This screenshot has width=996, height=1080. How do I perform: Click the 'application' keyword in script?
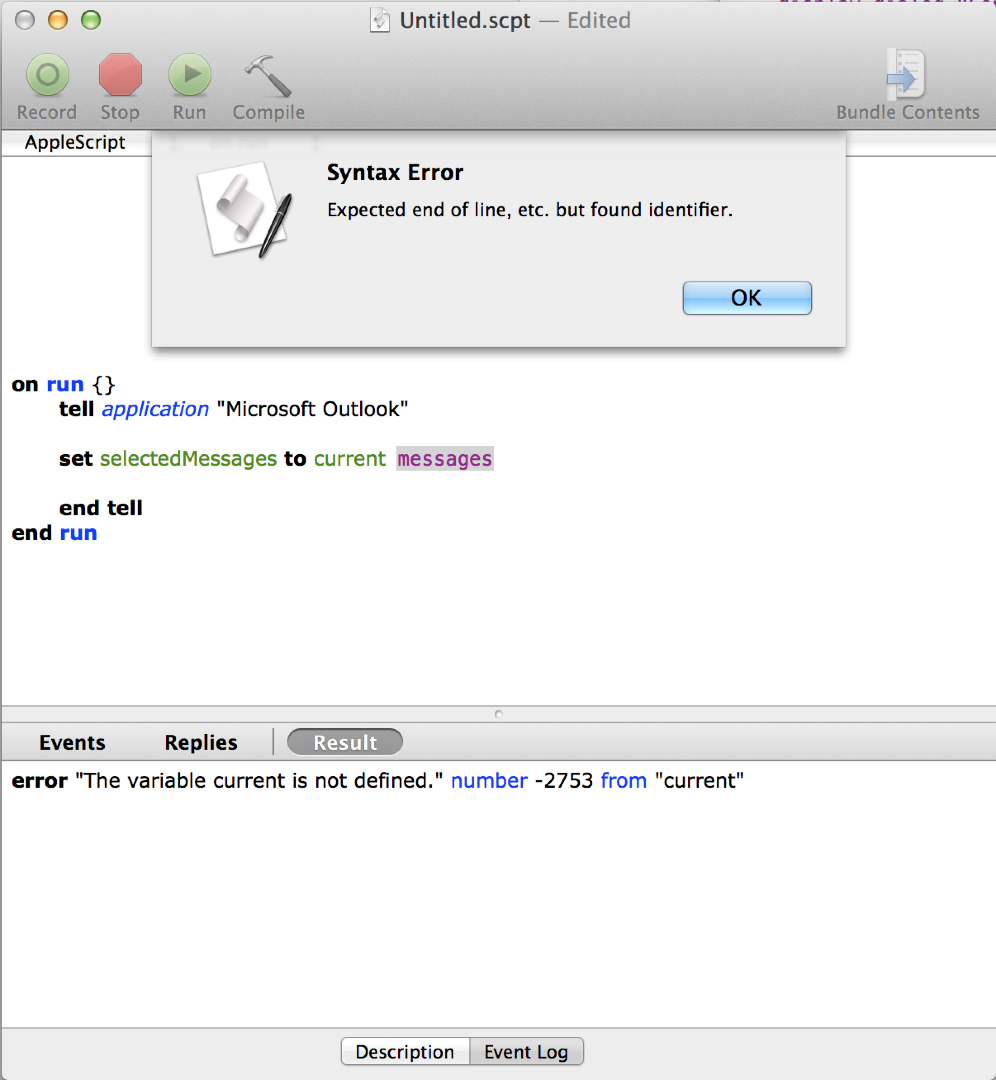point(155,409)
